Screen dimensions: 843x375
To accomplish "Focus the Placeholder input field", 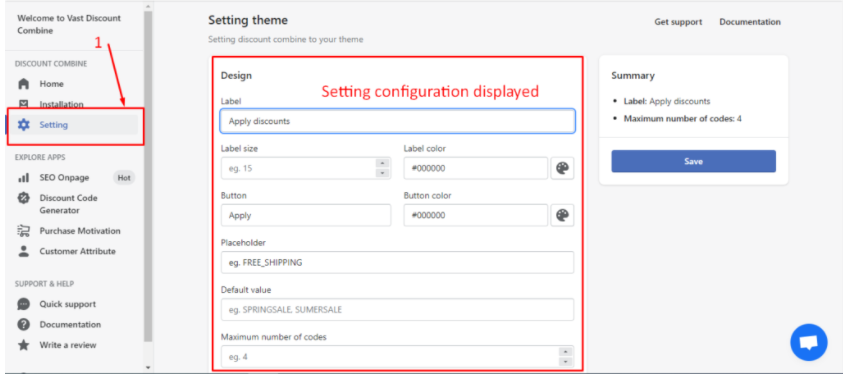I will 397,262.
